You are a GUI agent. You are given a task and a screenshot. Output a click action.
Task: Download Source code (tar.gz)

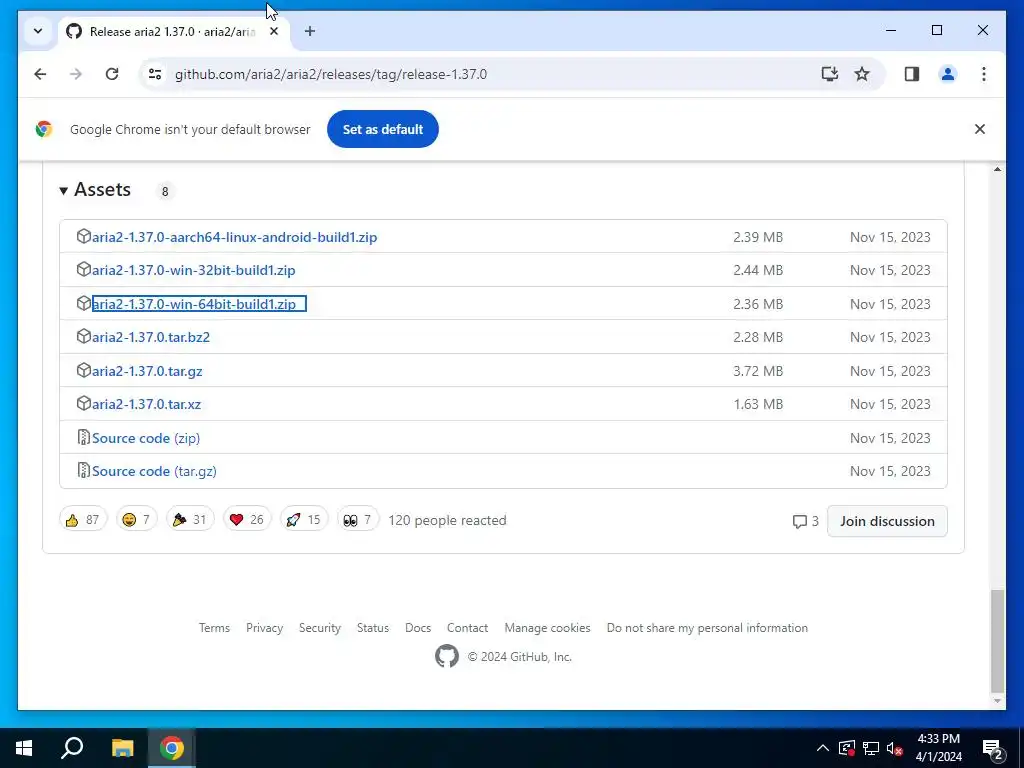point(154,472)
